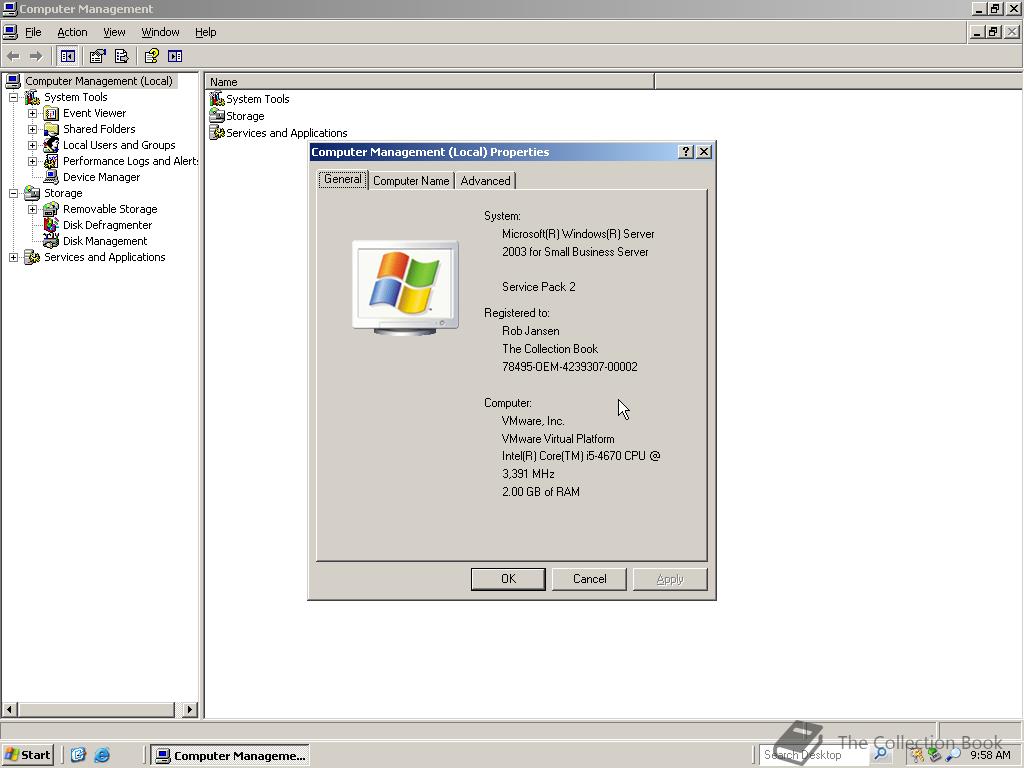Viewport: 1024px width, 768px height.
Task: Select Disk Management text in tree
Action: pyautogui.click(x=105, y=241)
